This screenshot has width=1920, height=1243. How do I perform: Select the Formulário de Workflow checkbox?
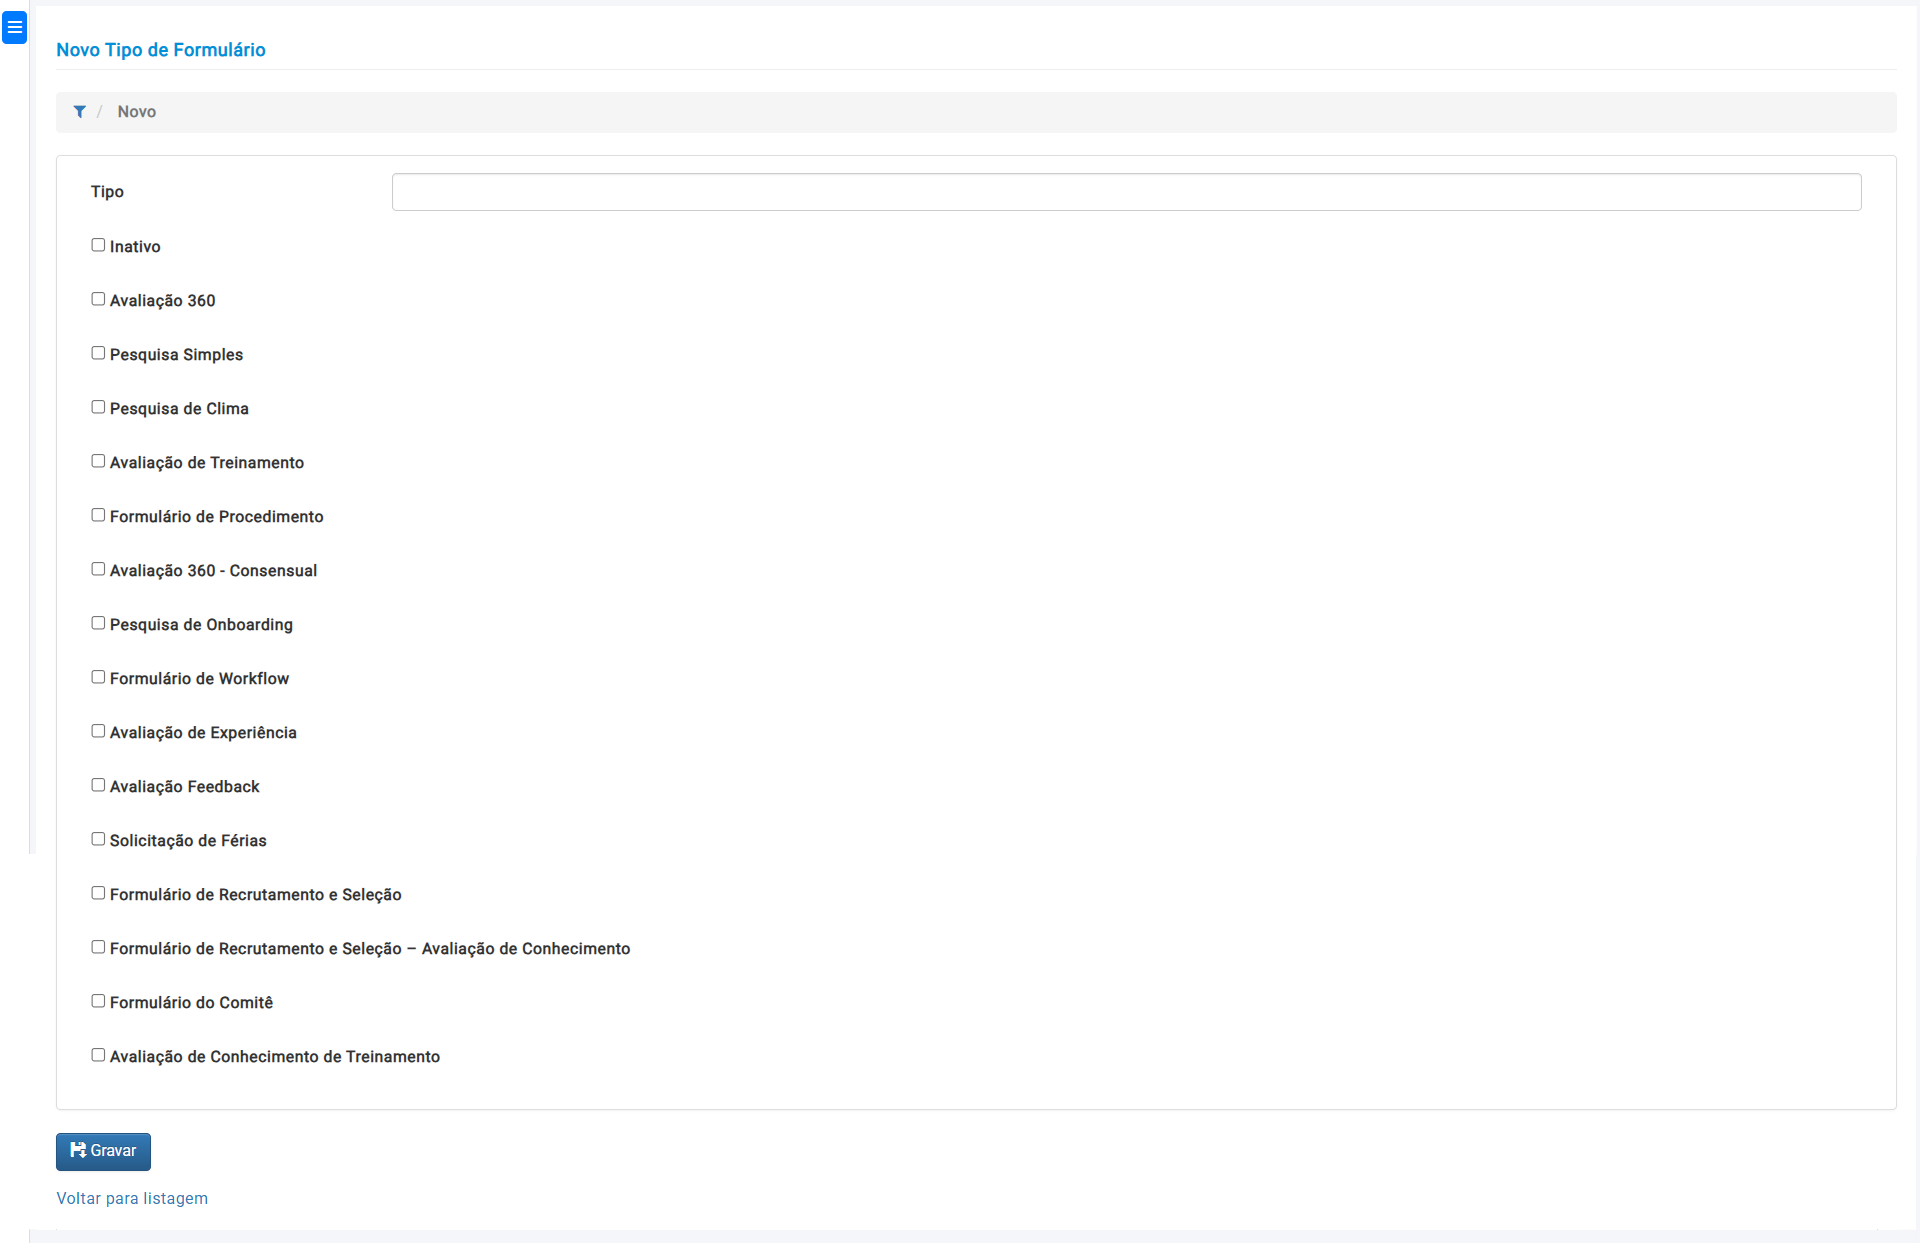[x=98, y=677]
